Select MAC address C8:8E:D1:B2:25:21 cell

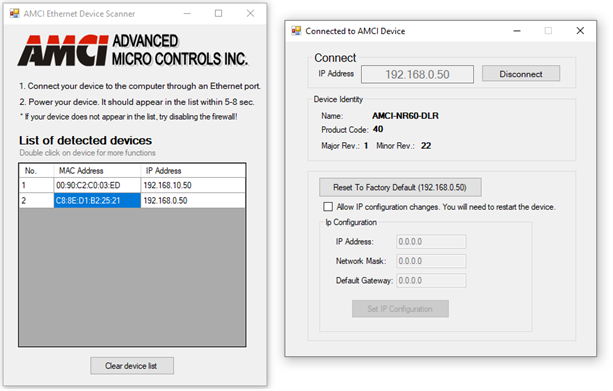(97, 201)
